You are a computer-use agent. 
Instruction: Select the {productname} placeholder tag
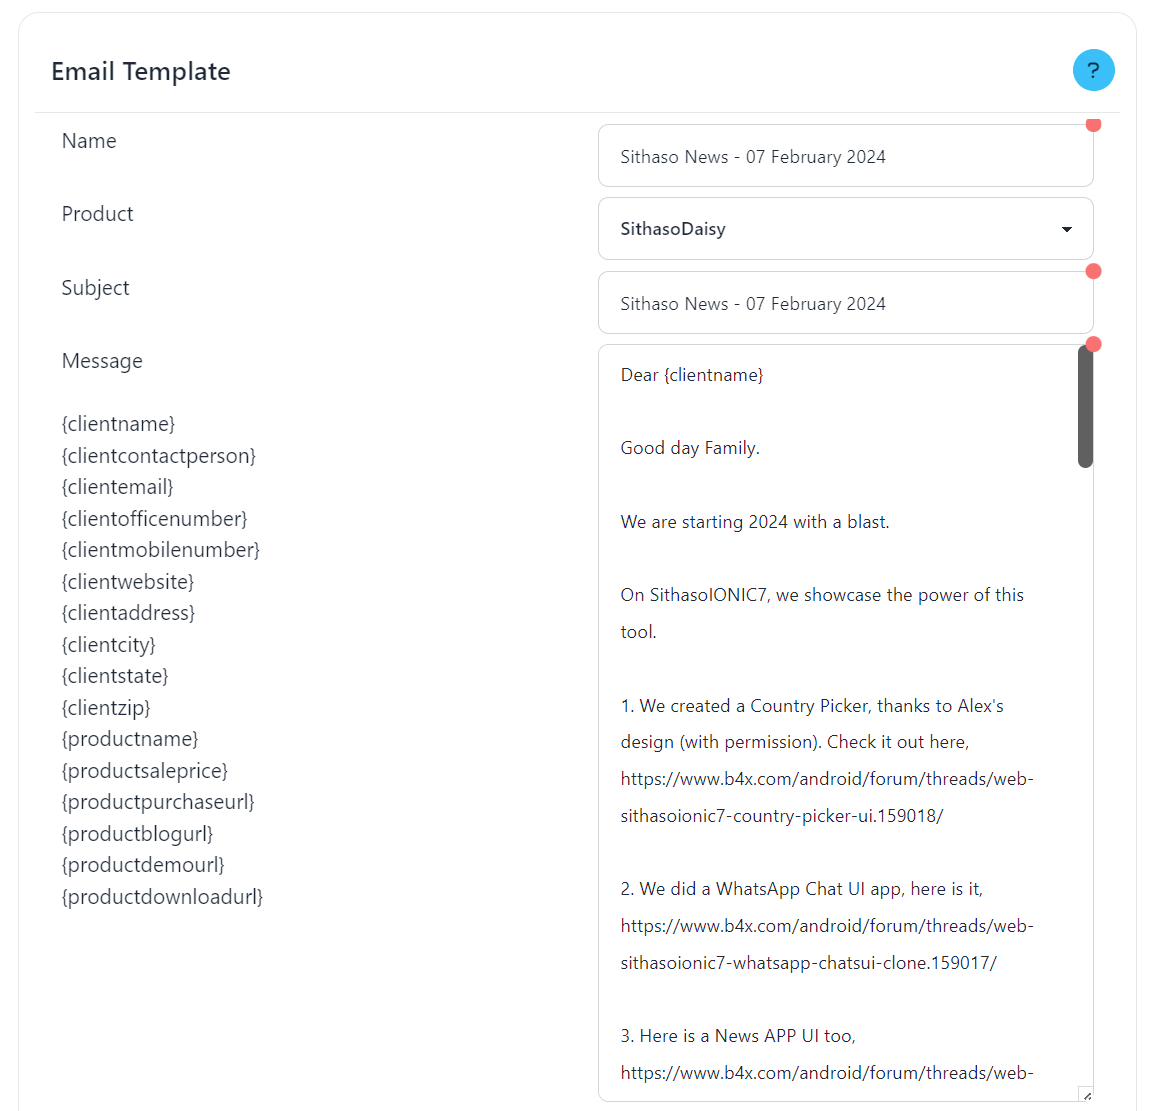pos(130,739)
